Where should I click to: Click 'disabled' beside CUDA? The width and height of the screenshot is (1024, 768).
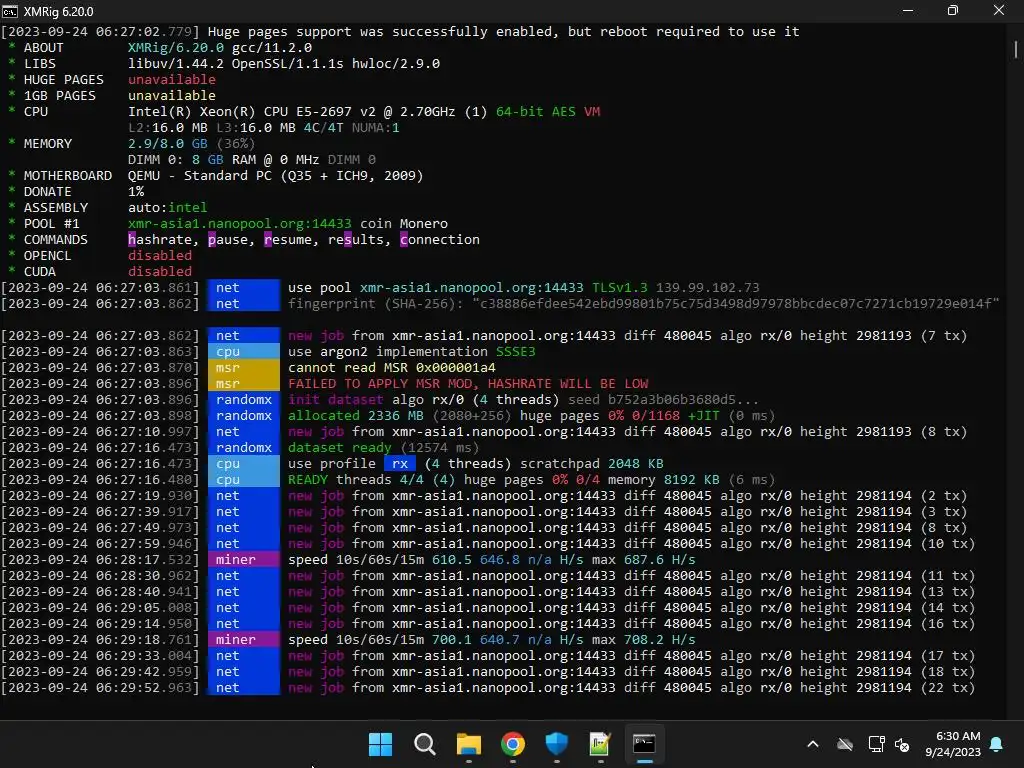(x=160, y=272)
